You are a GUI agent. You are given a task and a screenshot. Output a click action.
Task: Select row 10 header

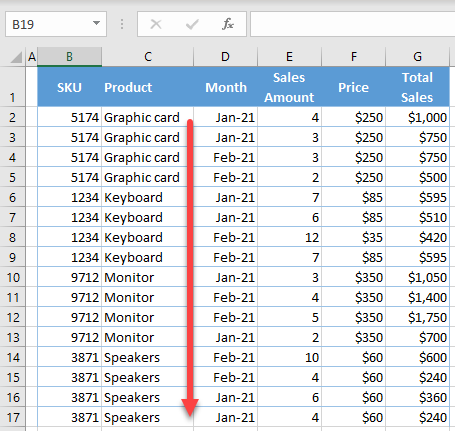(13, 277)
